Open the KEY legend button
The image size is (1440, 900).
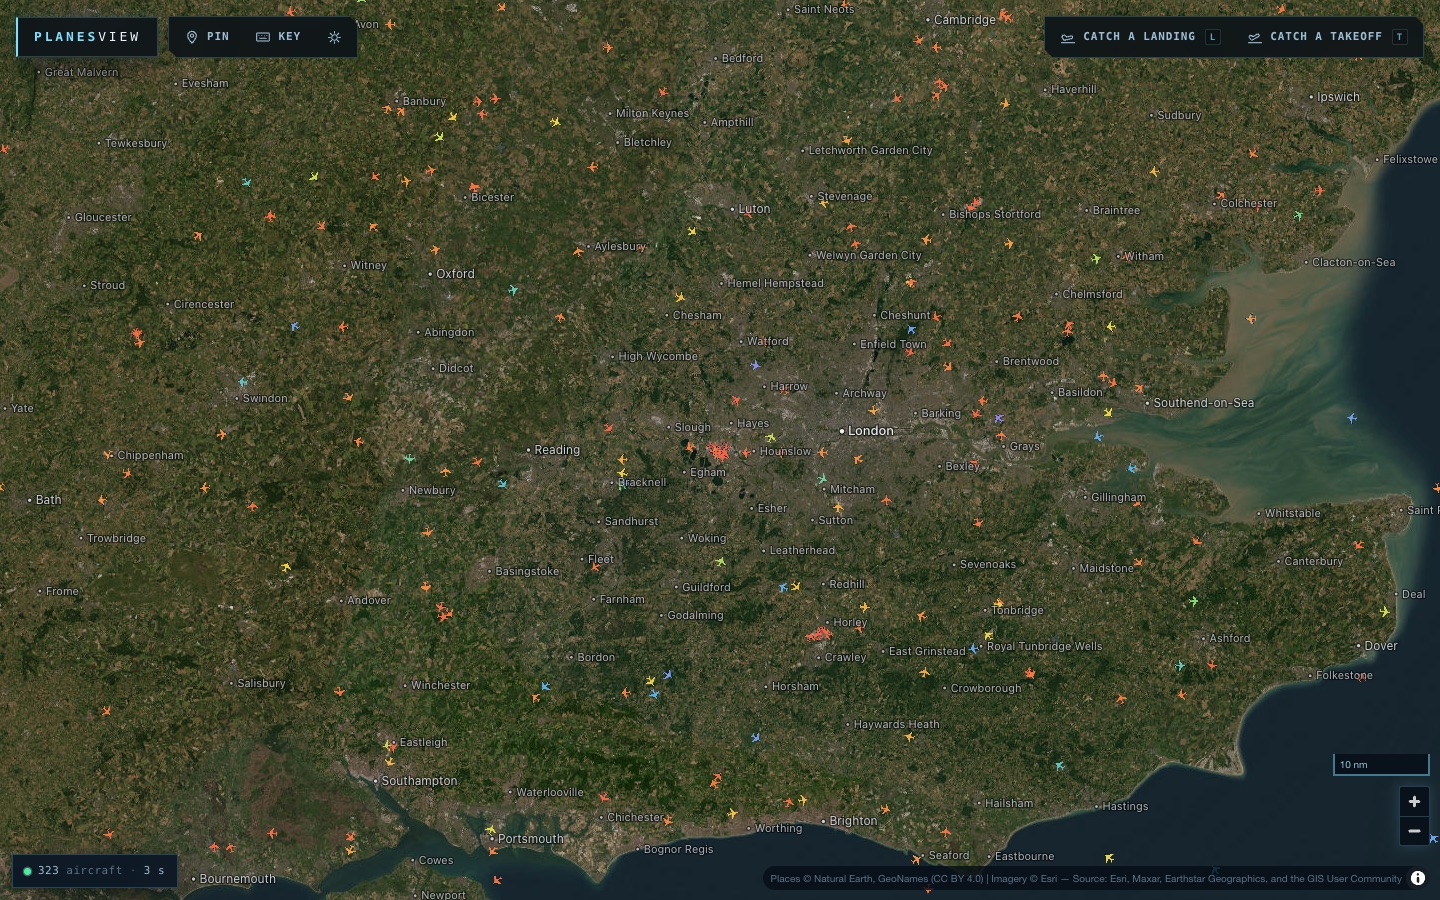click(278, 37)
